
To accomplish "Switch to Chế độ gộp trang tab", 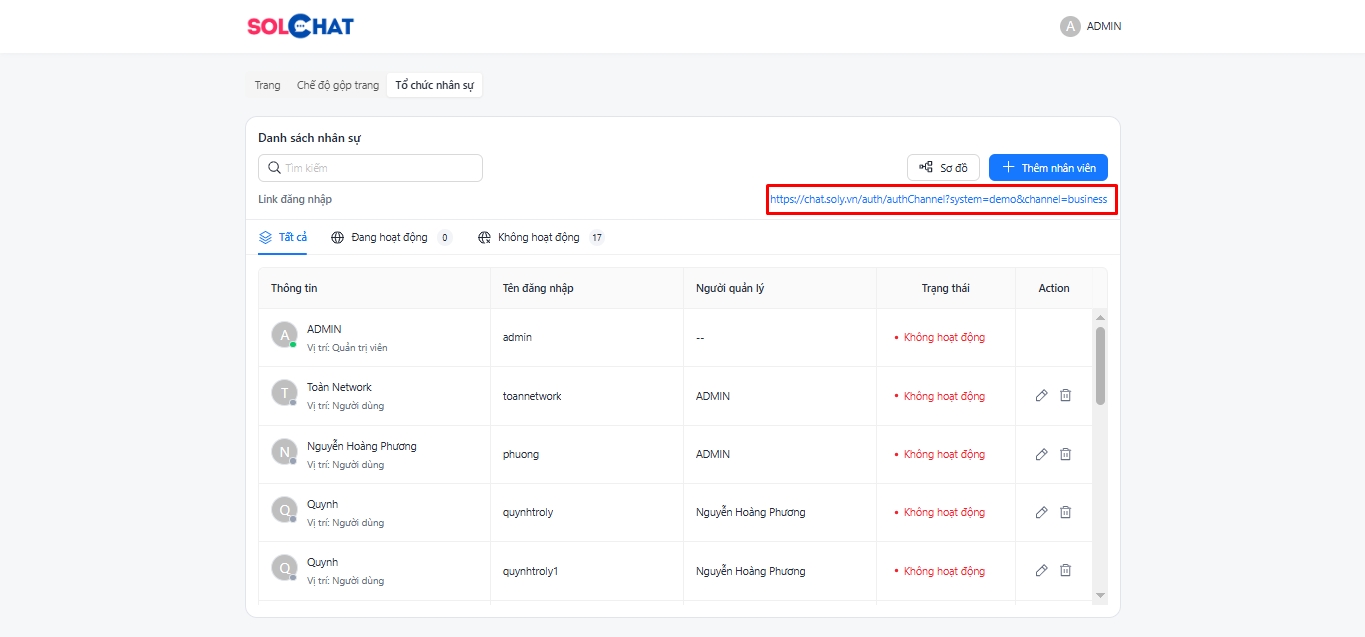I will (x=338, y=85).
